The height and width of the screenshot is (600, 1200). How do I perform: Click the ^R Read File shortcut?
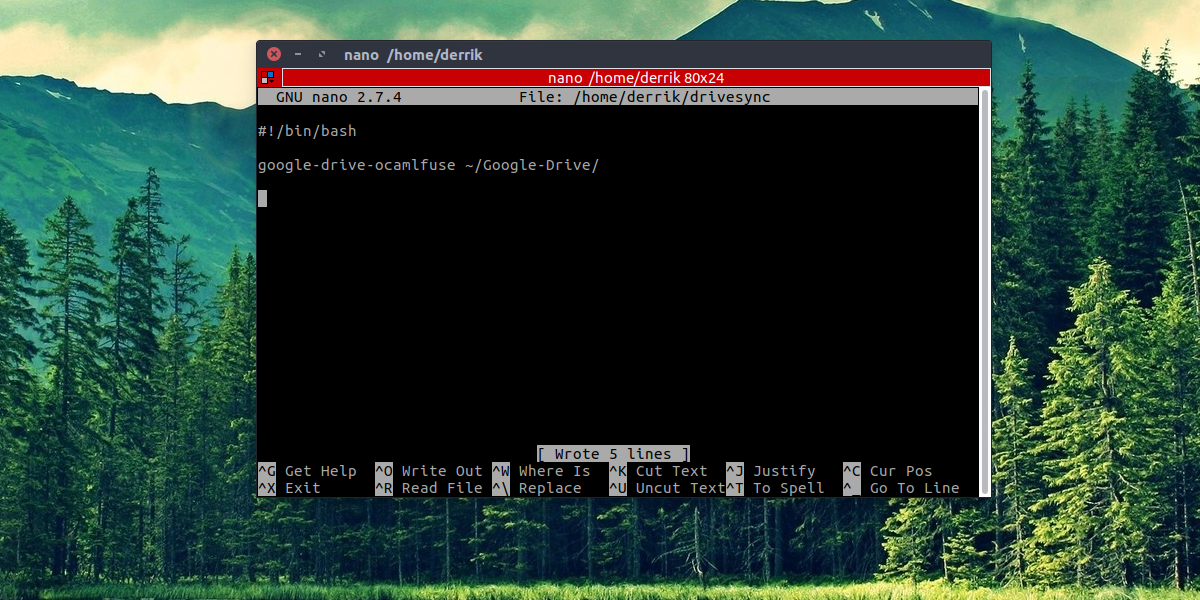tap(429, 488)
